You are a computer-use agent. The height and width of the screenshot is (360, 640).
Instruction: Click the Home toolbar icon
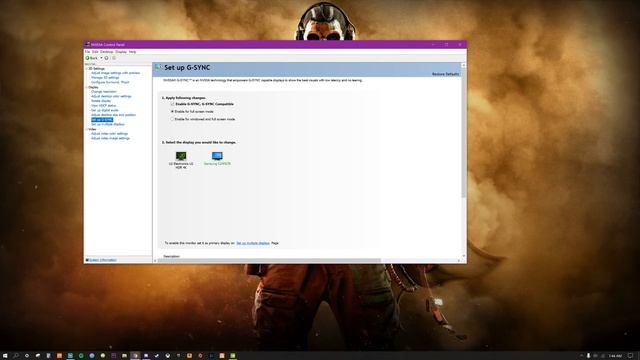click(114, 58)
